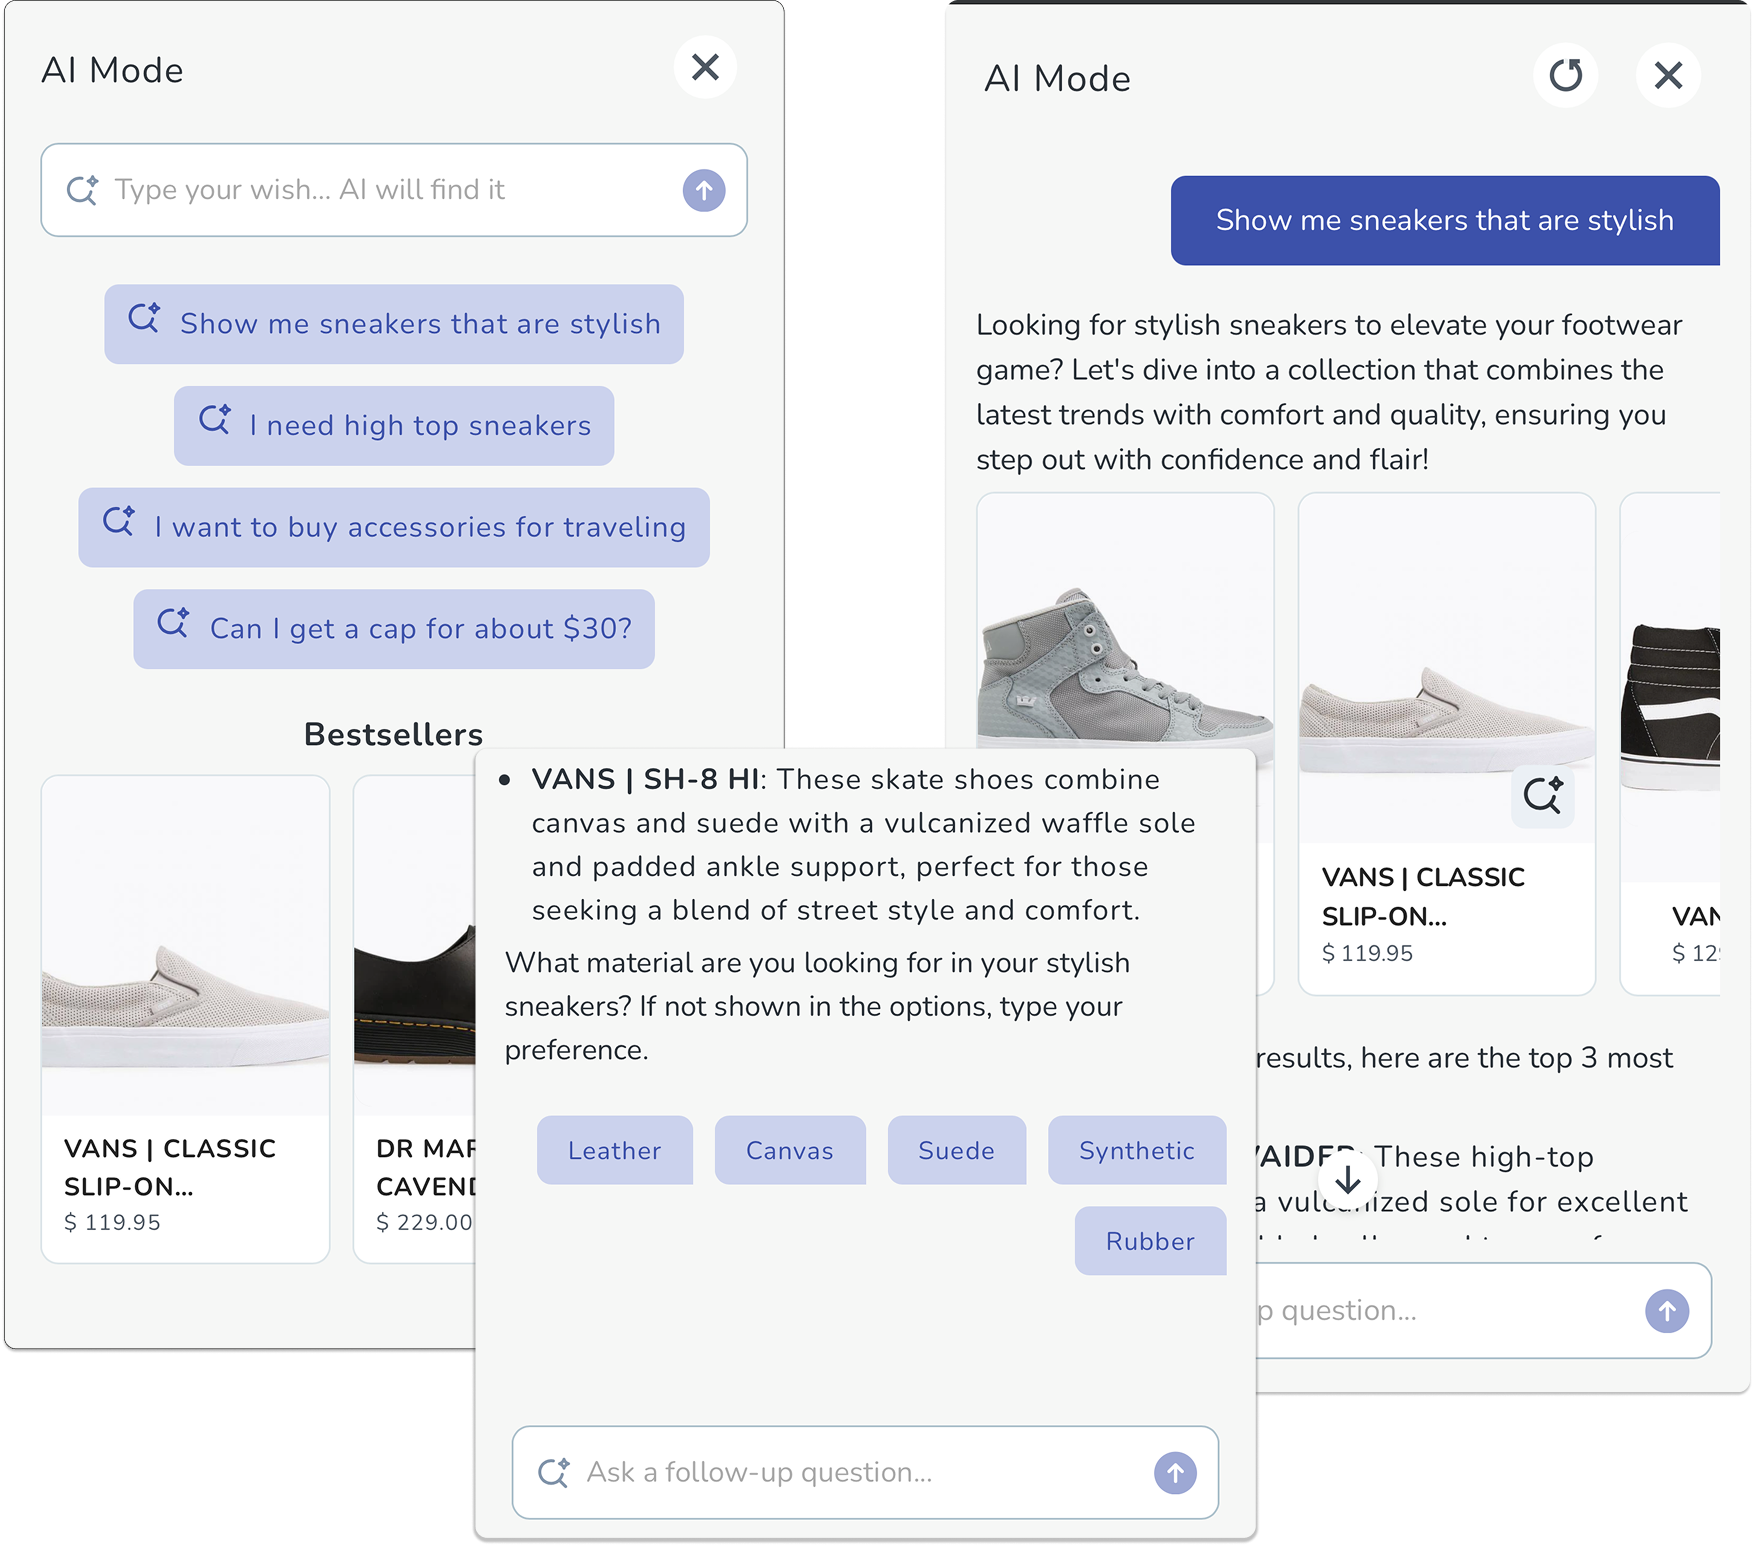Send the message in the right chat panel
Viewport: 1752px width, 1545px height.
click(1667, 1311)
